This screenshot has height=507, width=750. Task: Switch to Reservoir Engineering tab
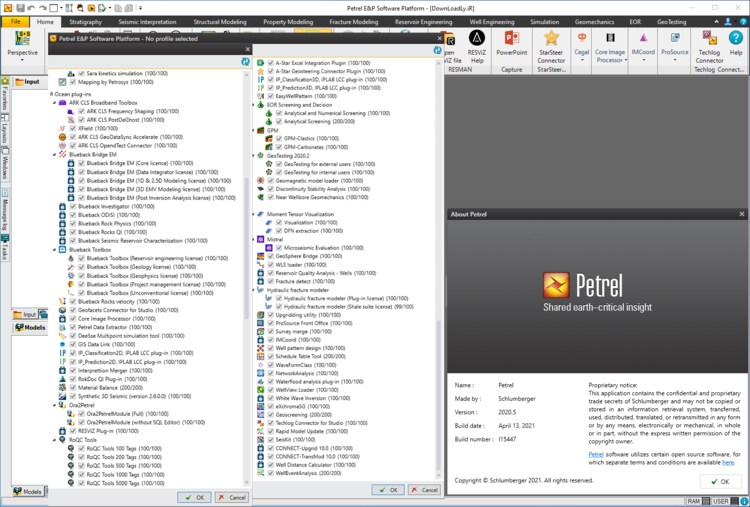tap(423, 22)
